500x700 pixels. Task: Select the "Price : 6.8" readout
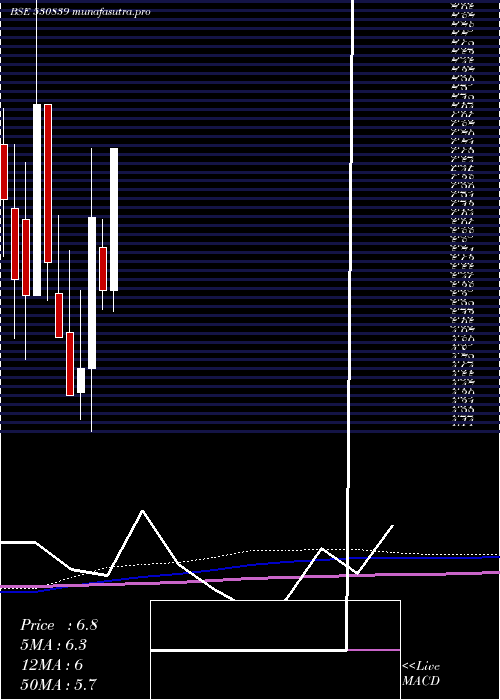coord(59,625)
